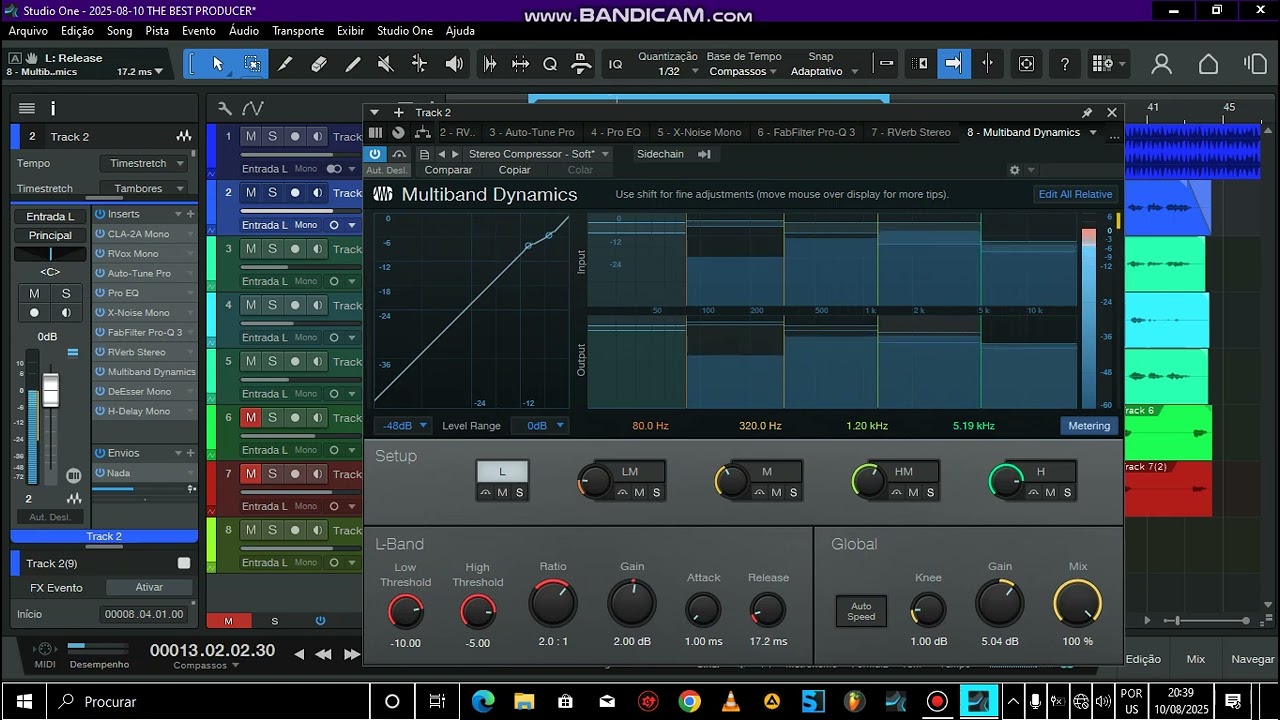Switch to the 4 - Pro EQ tab
The height and width of the screenshot is (720, 1280).
pyautogui.click(x=615, y=132)
